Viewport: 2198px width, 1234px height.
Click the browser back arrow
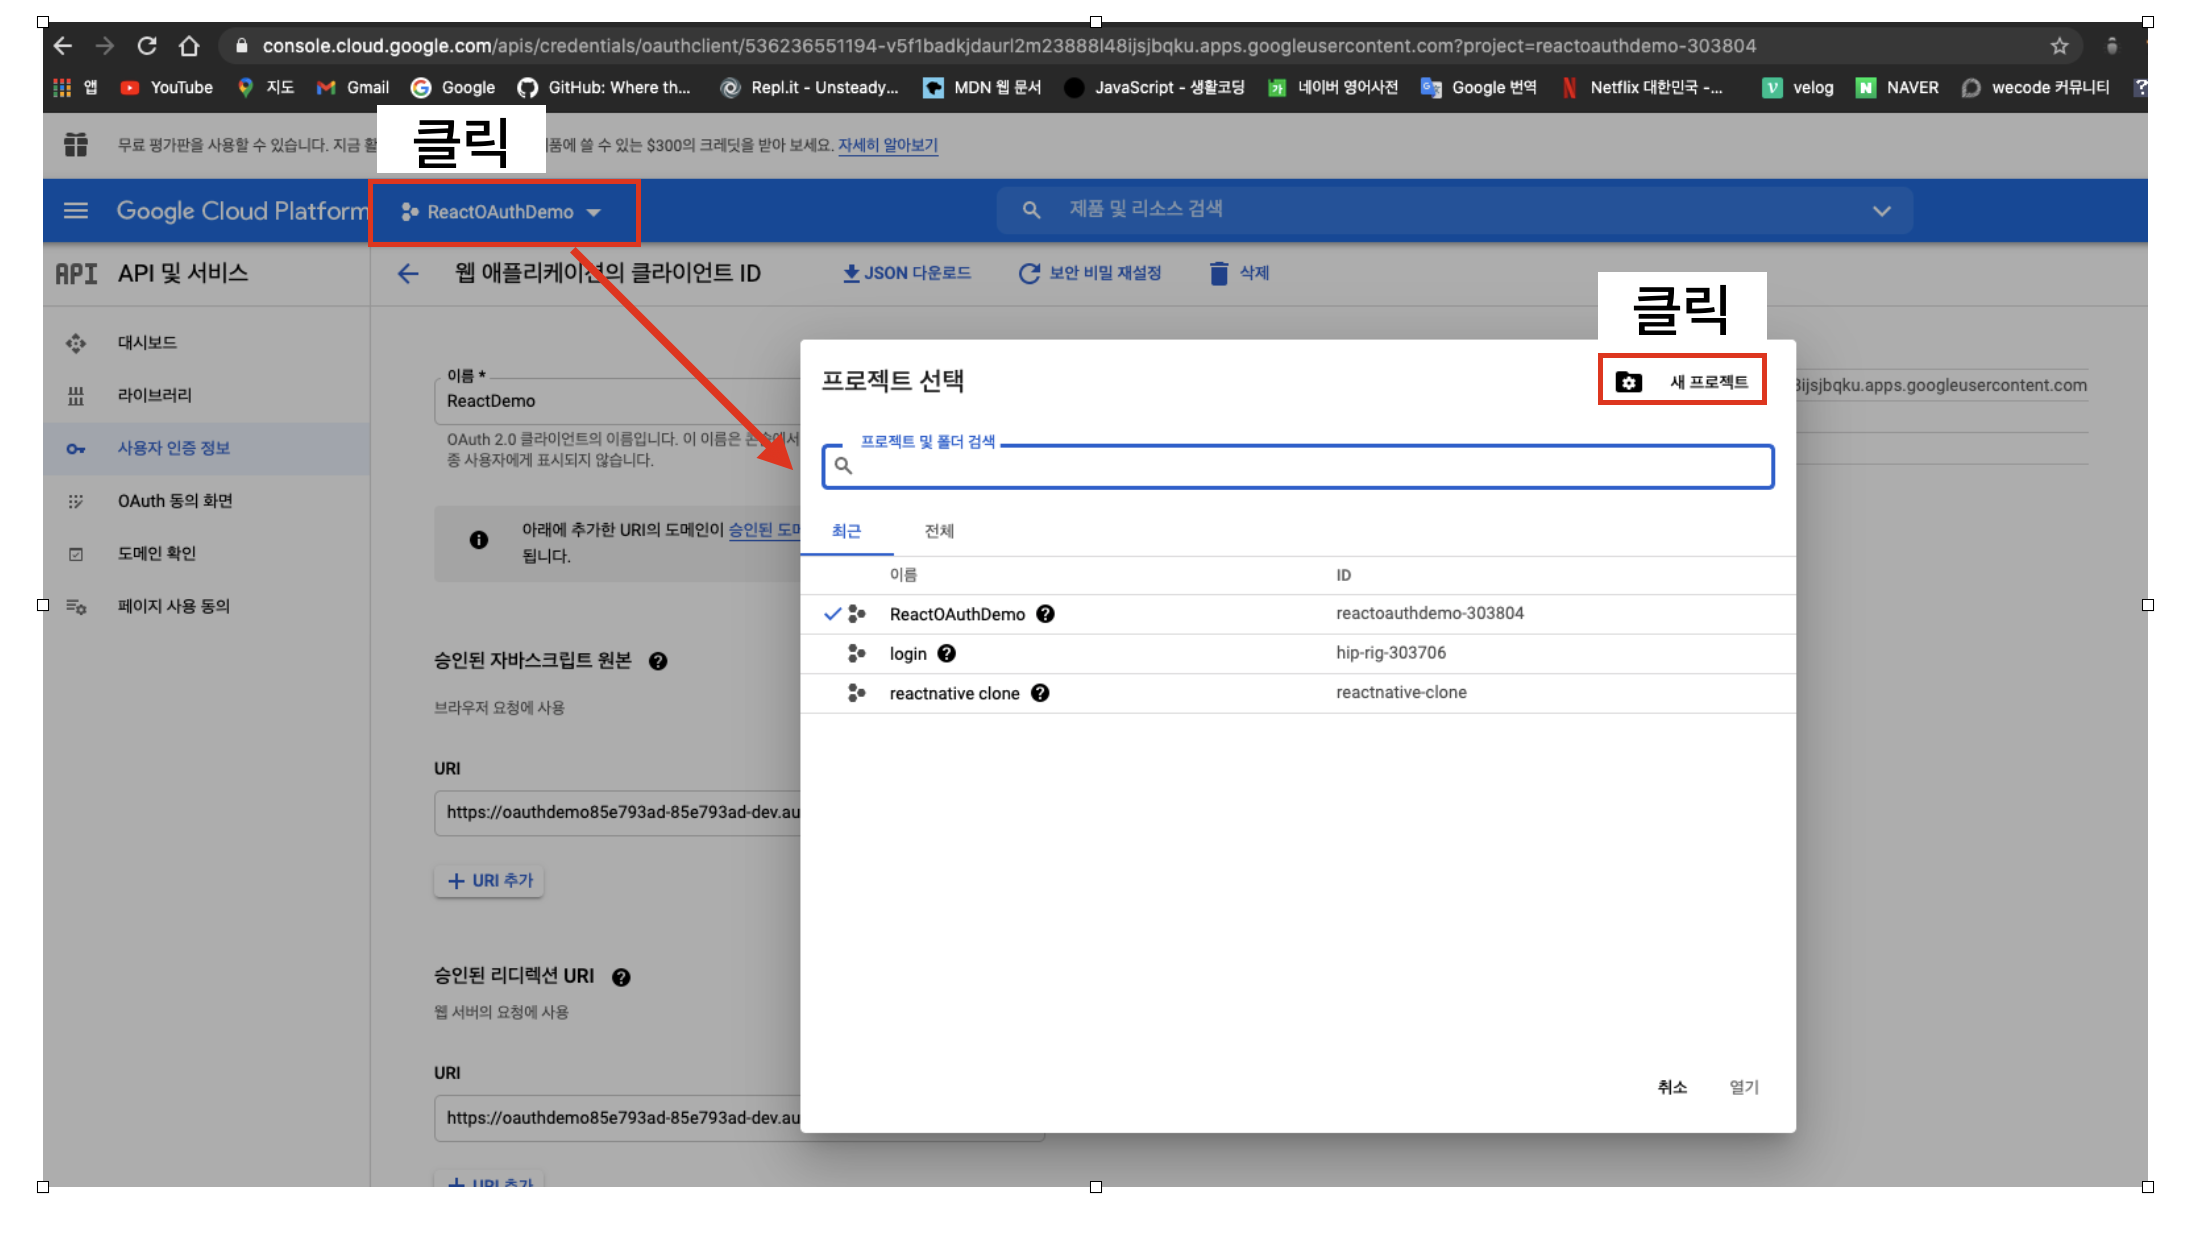63,46
